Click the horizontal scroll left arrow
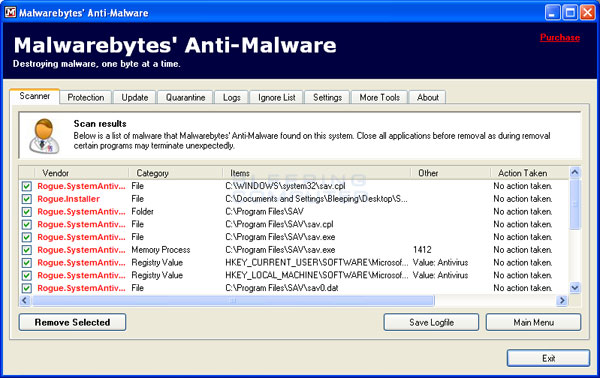 click(25, 300)
